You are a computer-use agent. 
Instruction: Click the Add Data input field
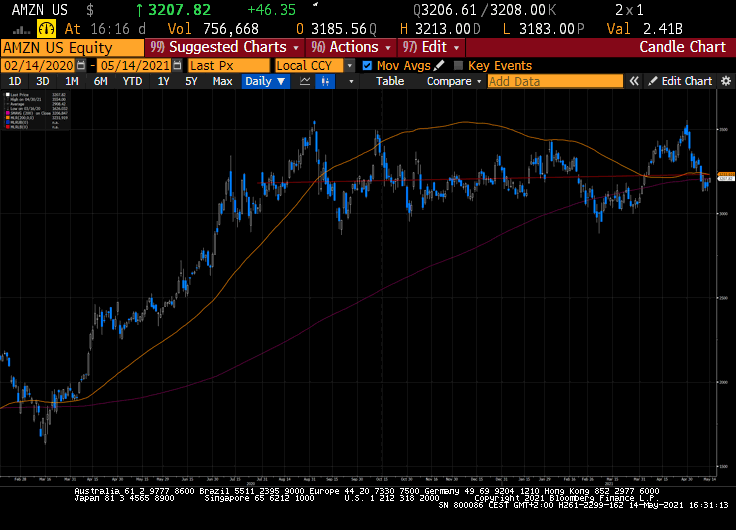pos(555,81)
